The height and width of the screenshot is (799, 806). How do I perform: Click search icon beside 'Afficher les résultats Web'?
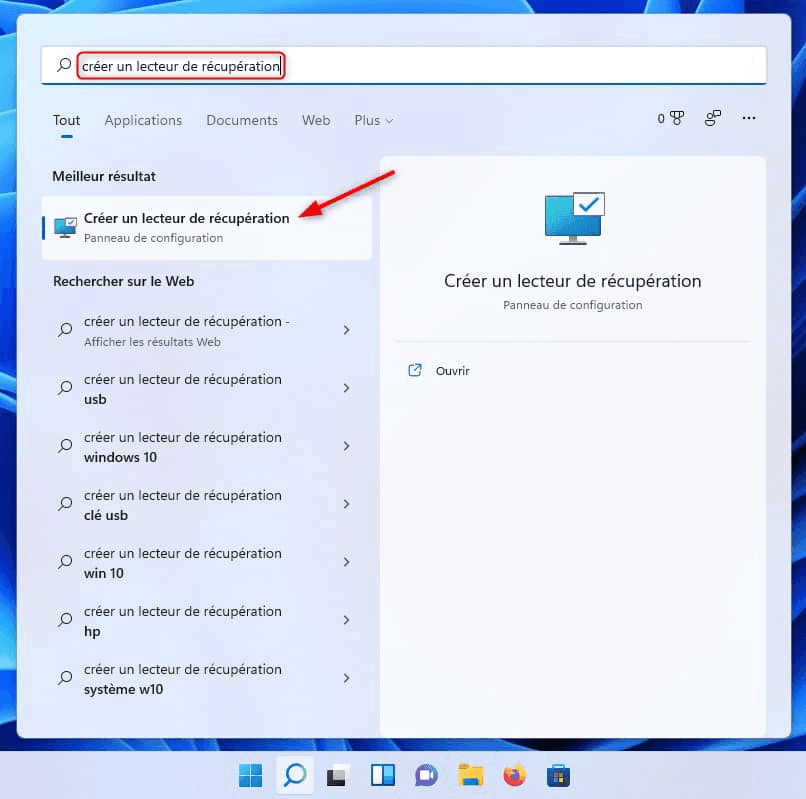pos(65,330)
